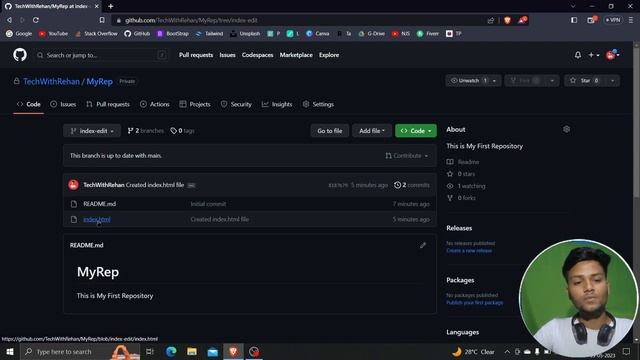Click the VPN button
This screenshot has width=640, height=360.
(613, 20)
